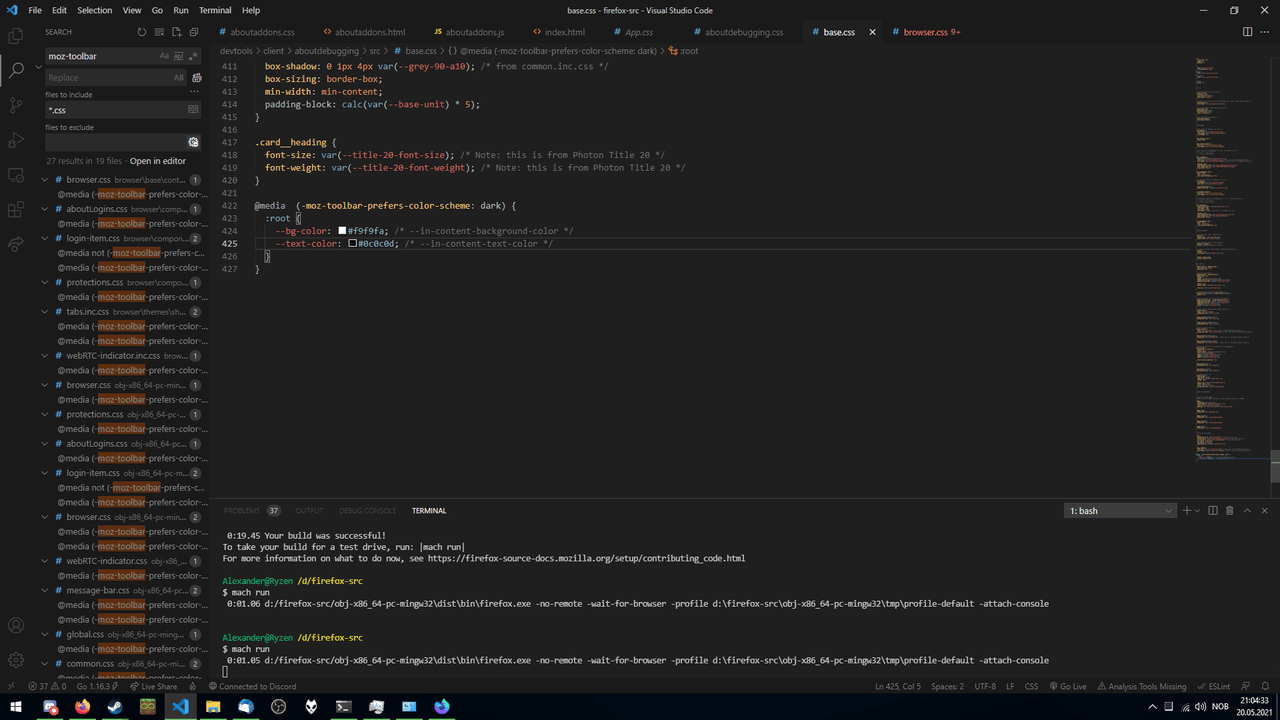Collapse message-bar.css result group

pos(46,590)
